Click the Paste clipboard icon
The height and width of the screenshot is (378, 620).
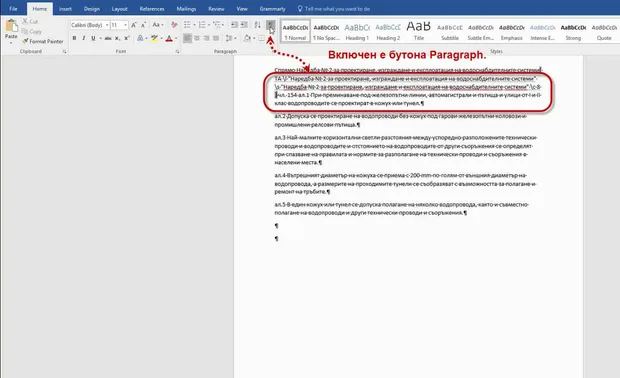[11, 26]
